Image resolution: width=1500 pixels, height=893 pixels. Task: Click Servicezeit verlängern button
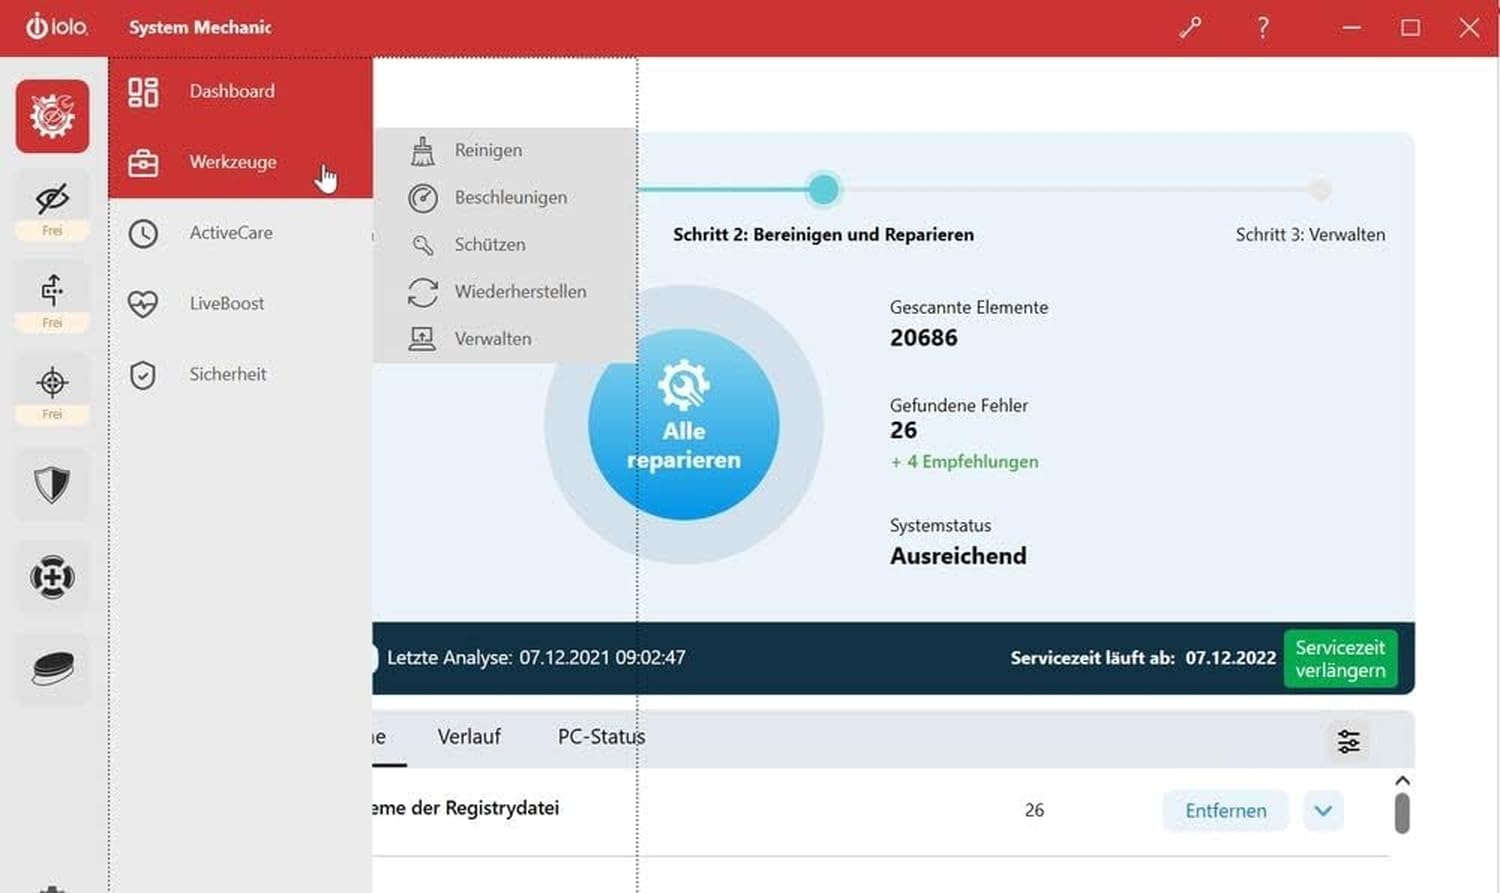click(1340, 659)
